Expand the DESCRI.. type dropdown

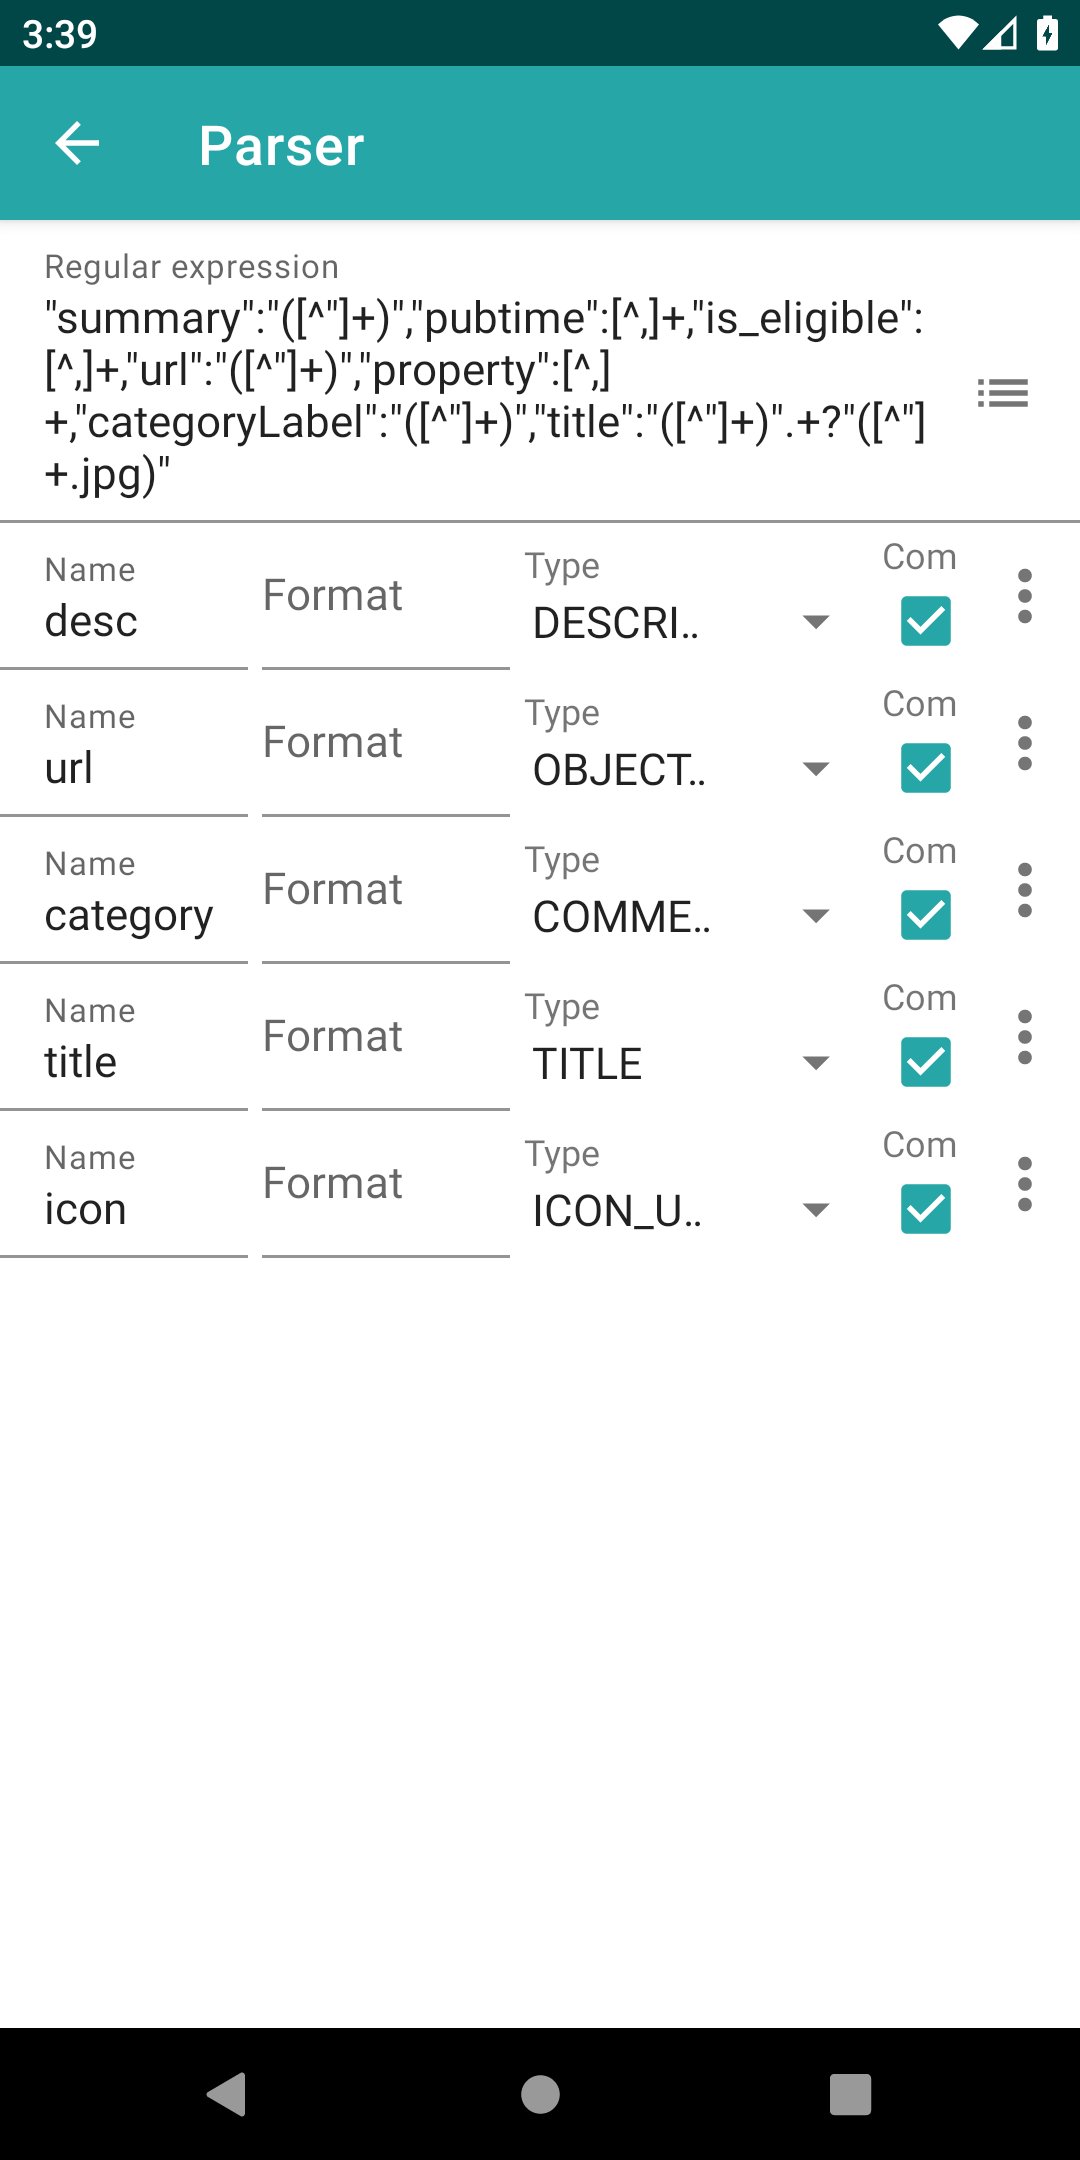point(680,623)
